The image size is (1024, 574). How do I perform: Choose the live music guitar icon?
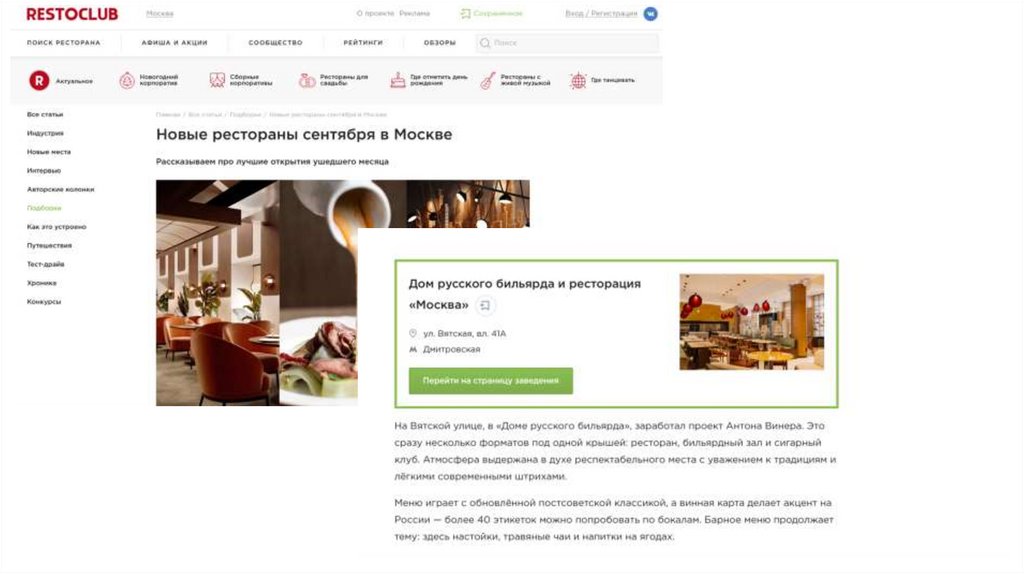488,80
